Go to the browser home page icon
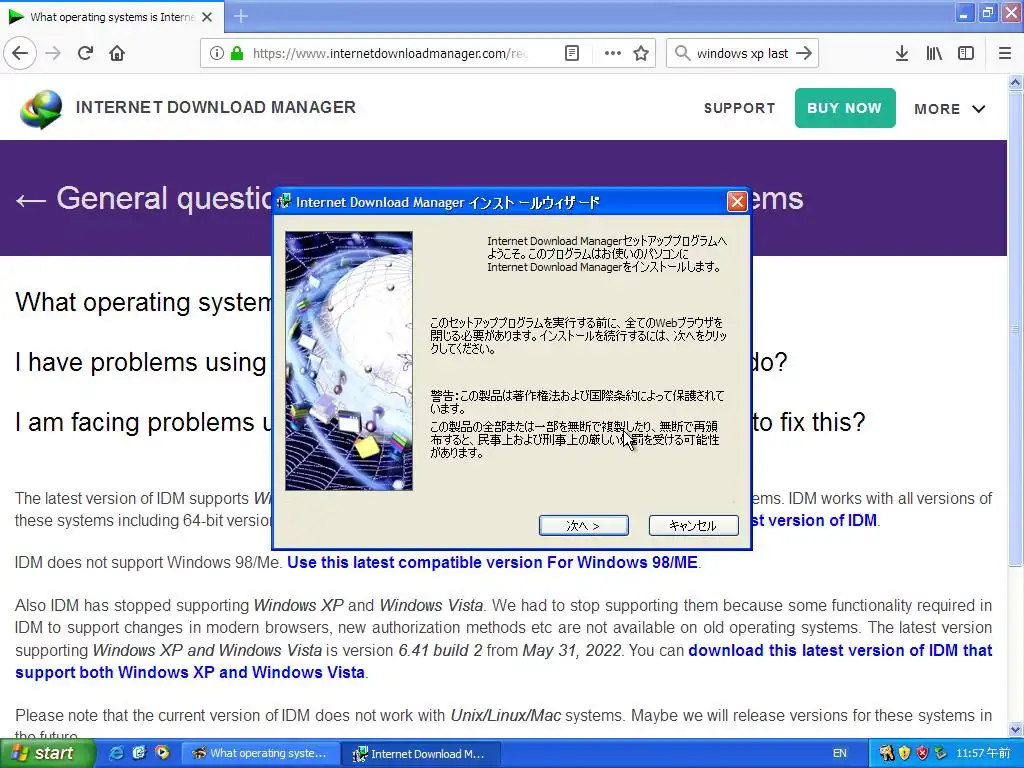The width and height of the screenshot is (1024, 768). 117,53
